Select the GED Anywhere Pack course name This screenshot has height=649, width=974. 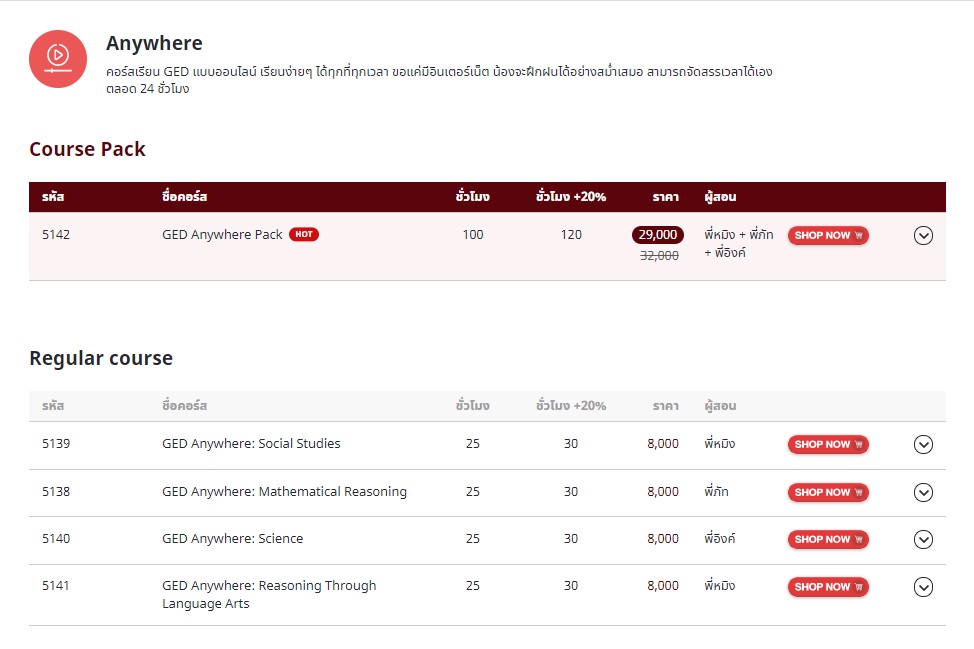click(222, 235)
